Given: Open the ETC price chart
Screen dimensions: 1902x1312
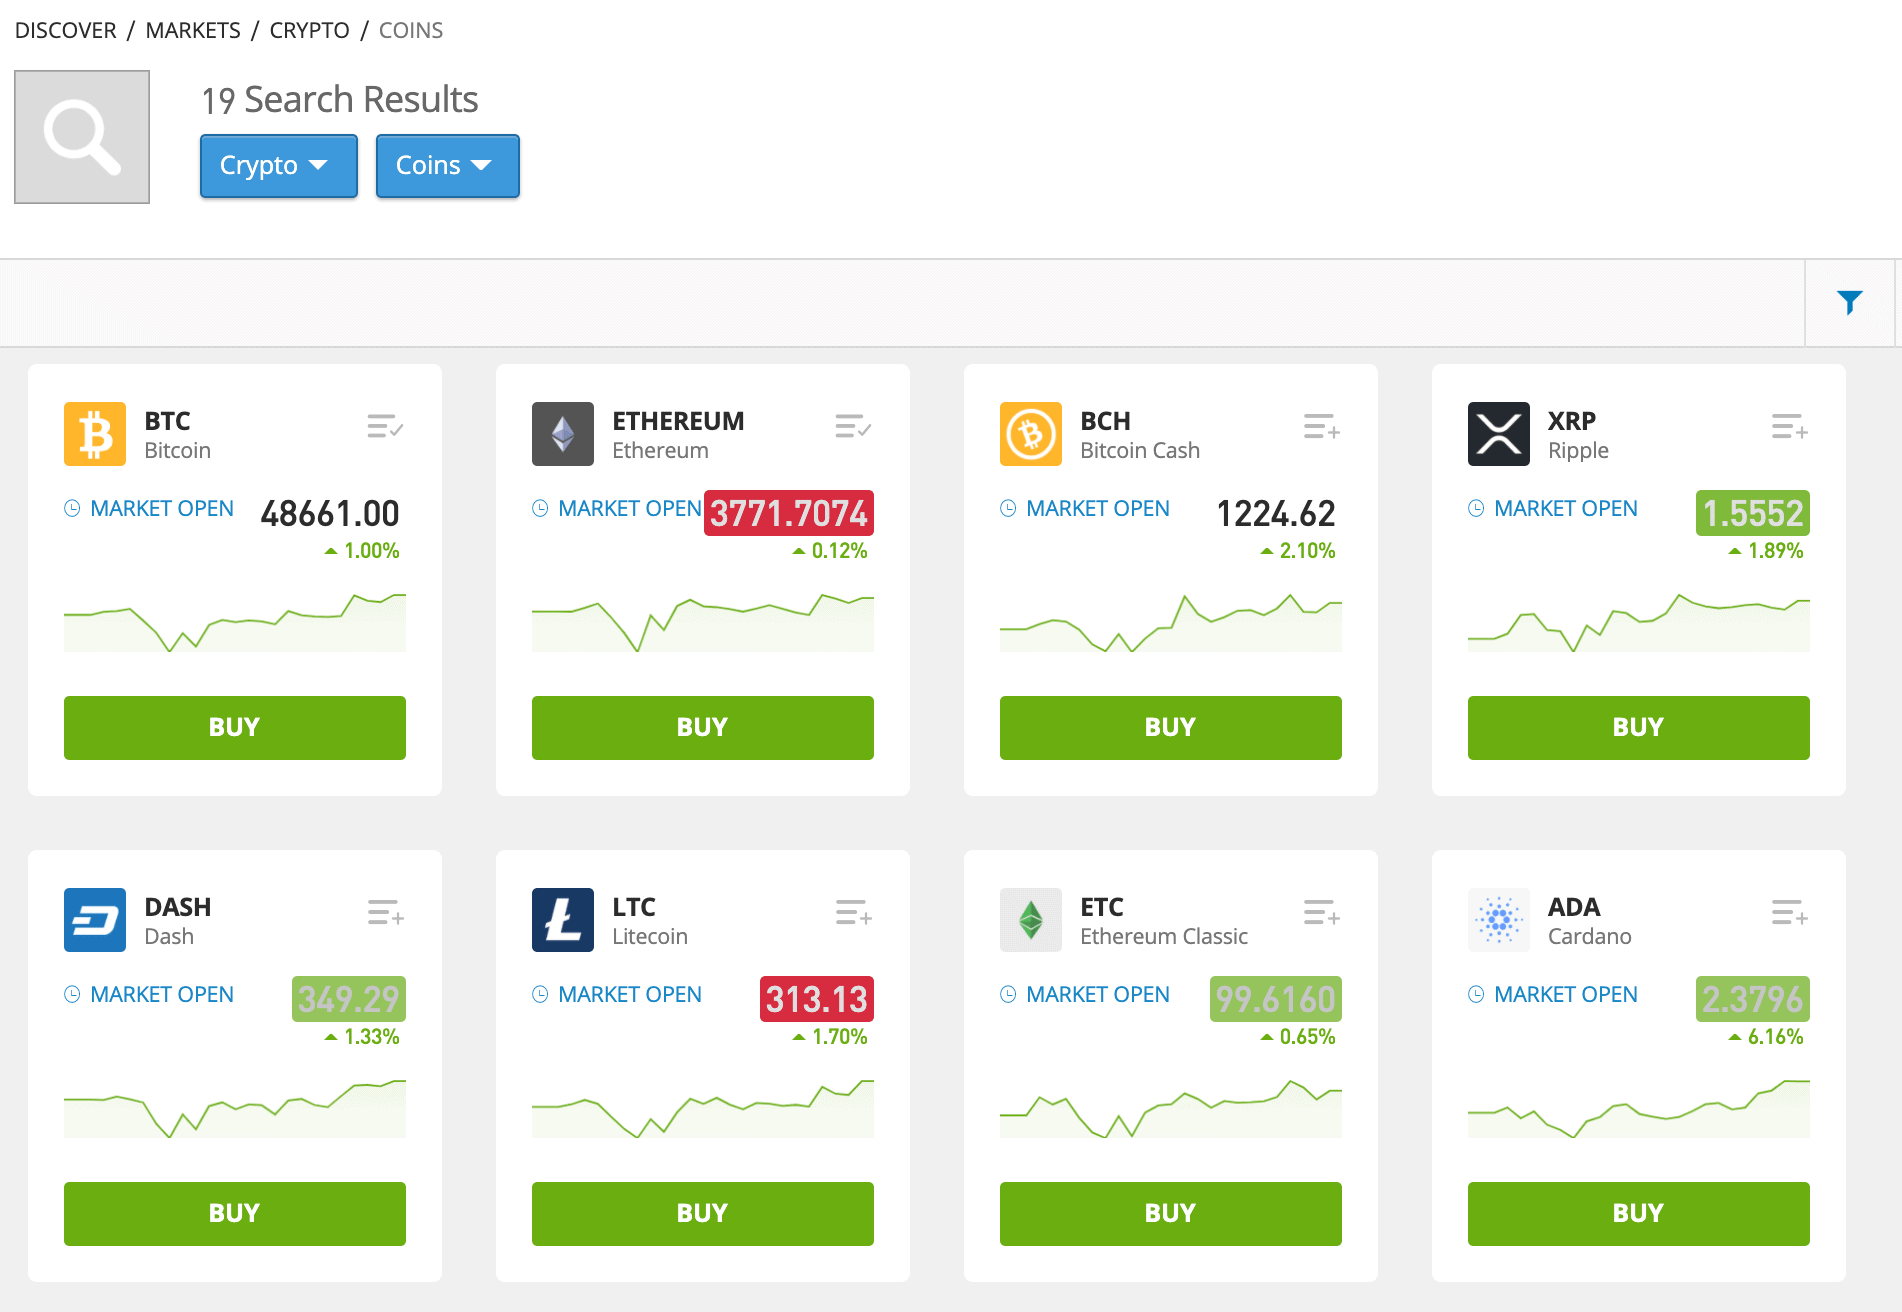Looking at the screenshot, I should 1171,1108.
